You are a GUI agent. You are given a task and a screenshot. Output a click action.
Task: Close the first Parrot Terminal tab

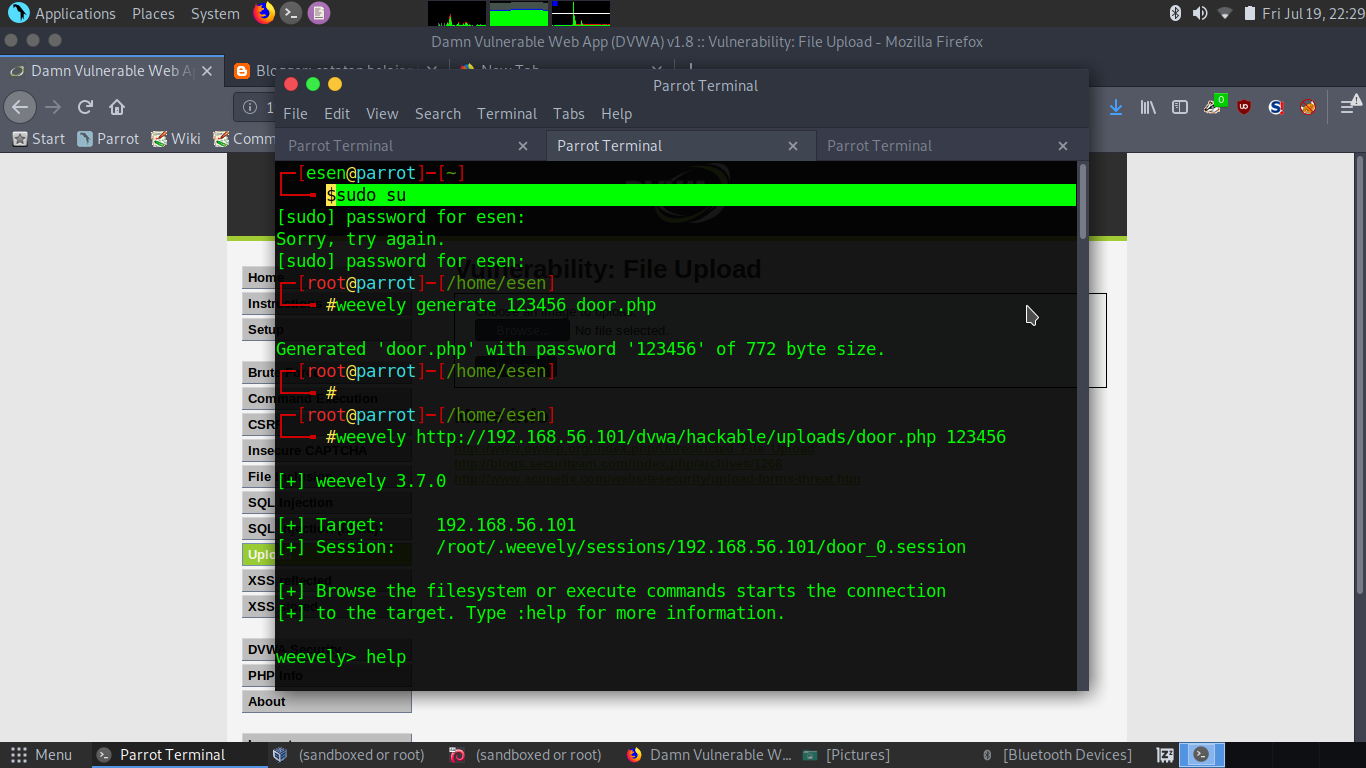[x=523, y=146]
